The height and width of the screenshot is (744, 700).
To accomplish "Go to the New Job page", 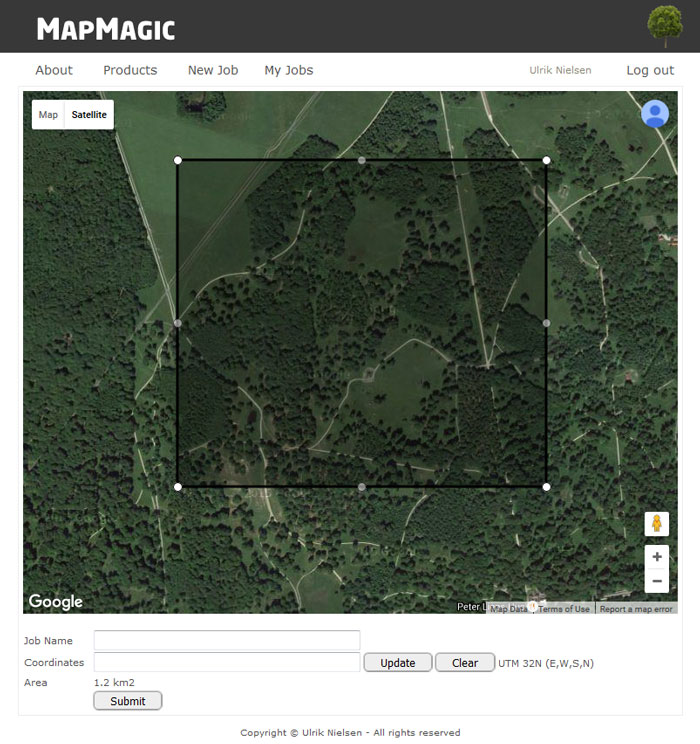I will 213,70.
